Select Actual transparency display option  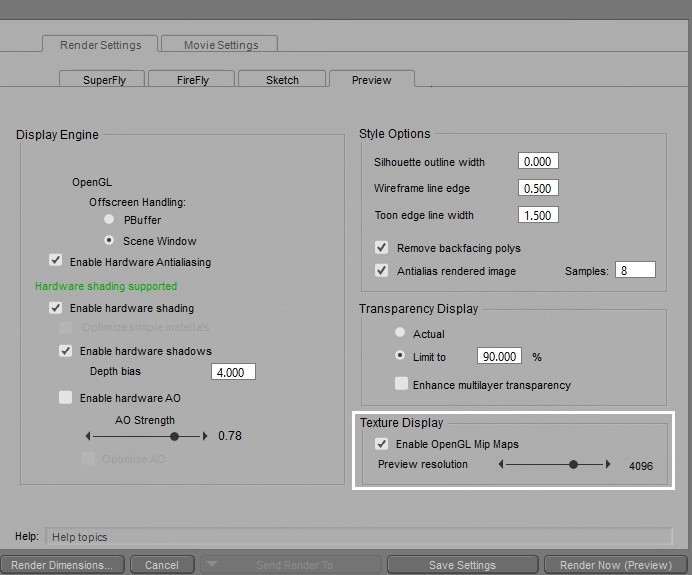click(400, 334)
